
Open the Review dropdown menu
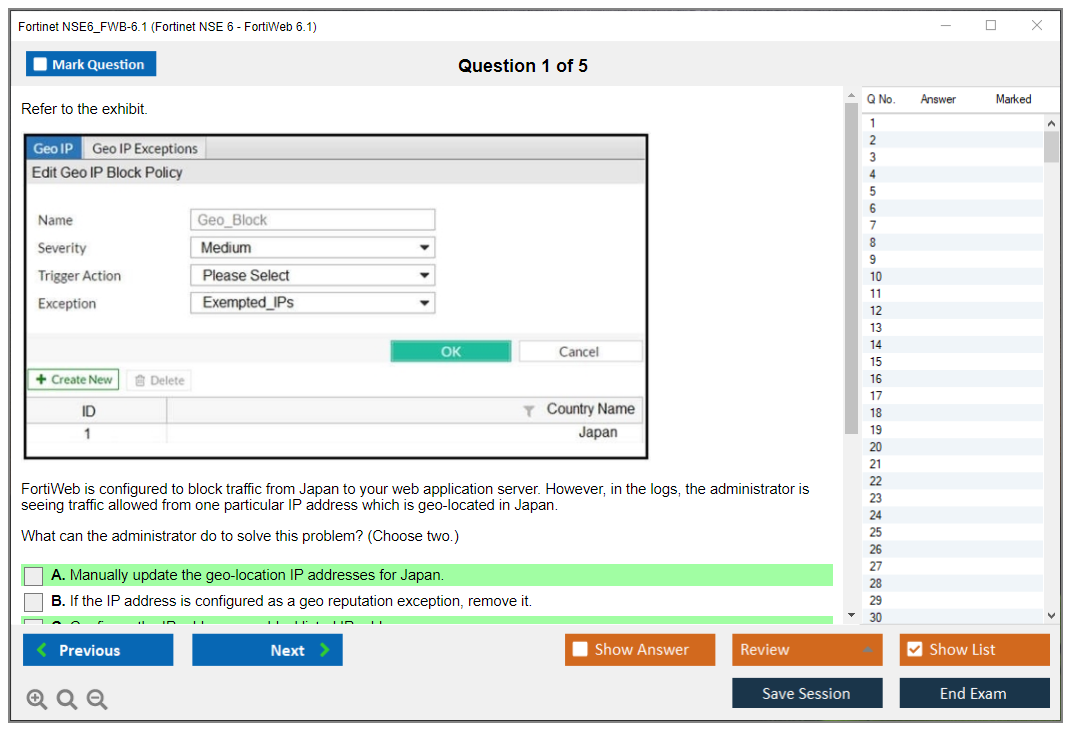(x=807, y=650)
